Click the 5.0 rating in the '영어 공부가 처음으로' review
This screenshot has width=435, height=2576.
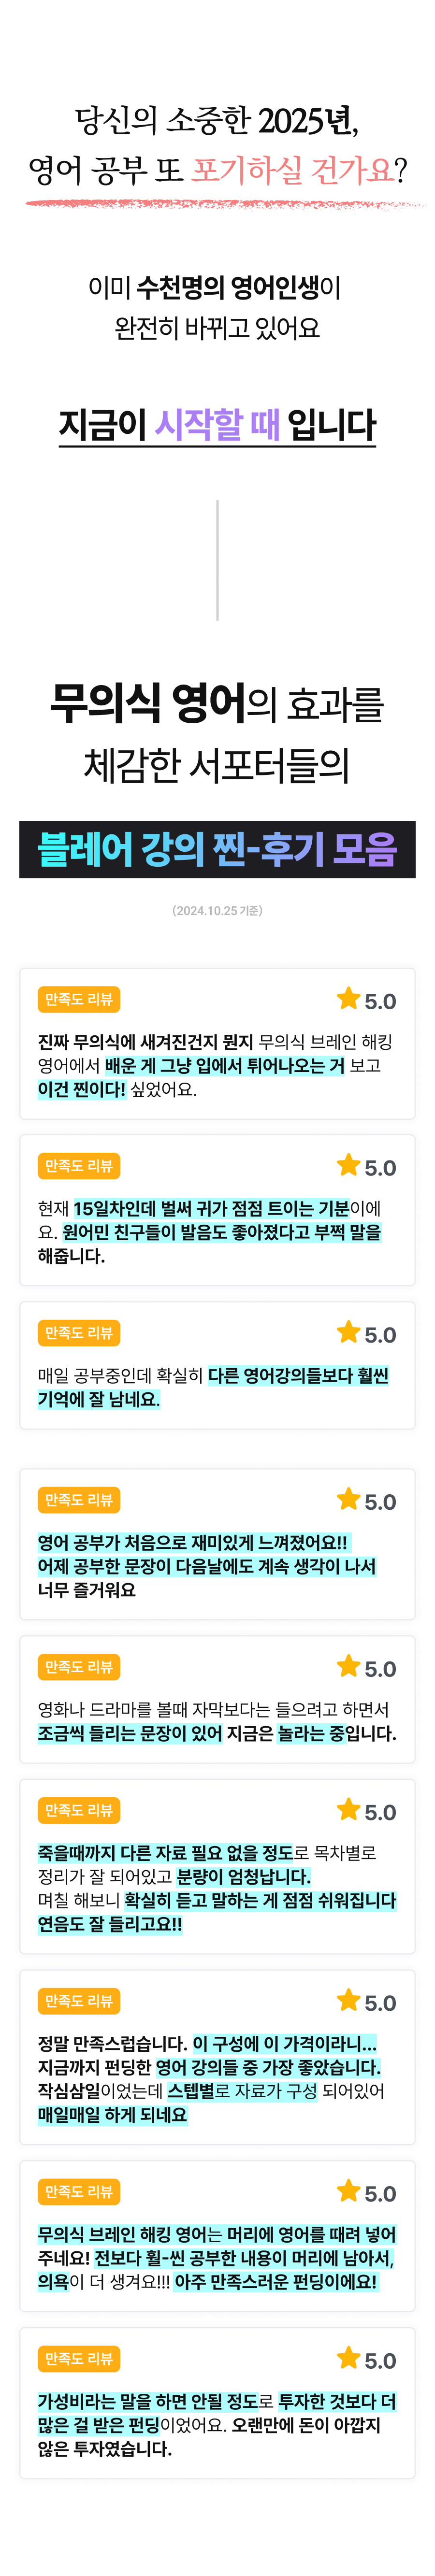tap(380, 1502)
